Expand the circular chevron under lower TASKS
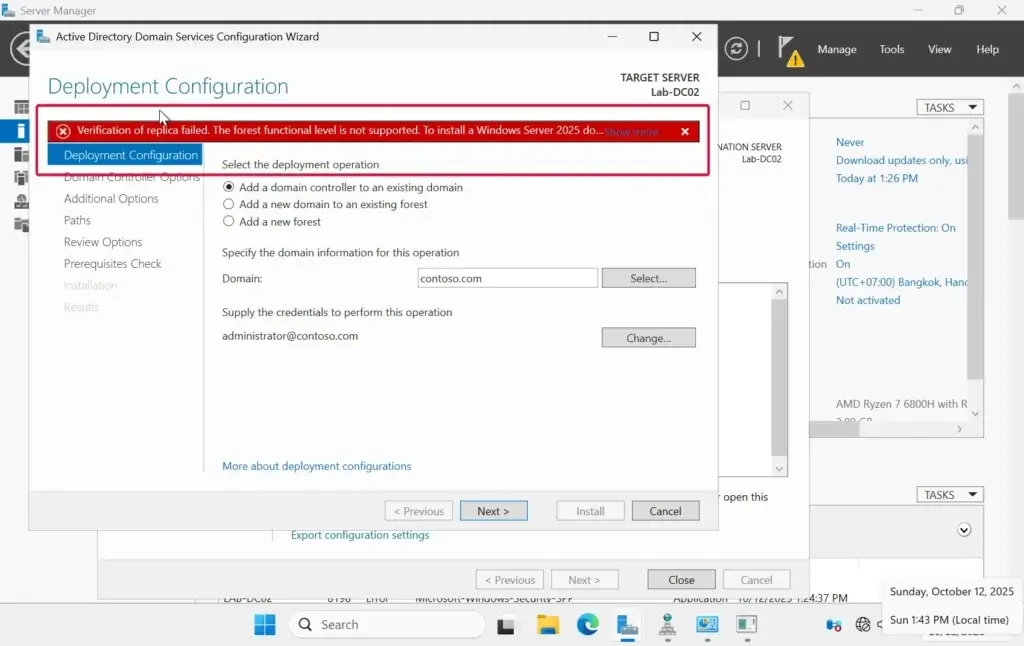This screenshot has height=646, width=1024. tap(964, 530)
